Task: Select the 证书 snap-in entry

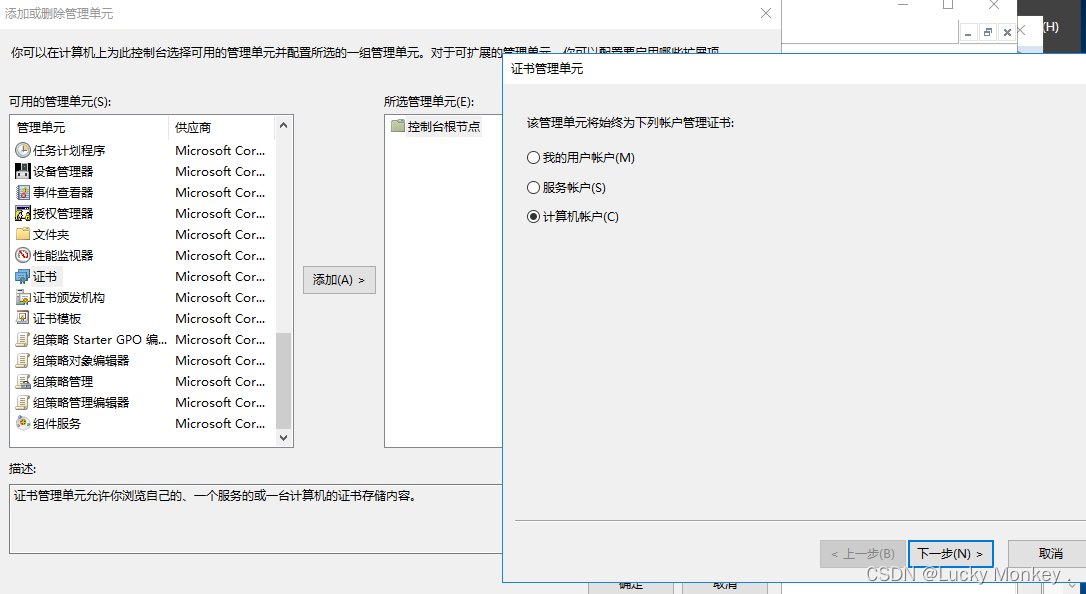Action: pos(143,276)
